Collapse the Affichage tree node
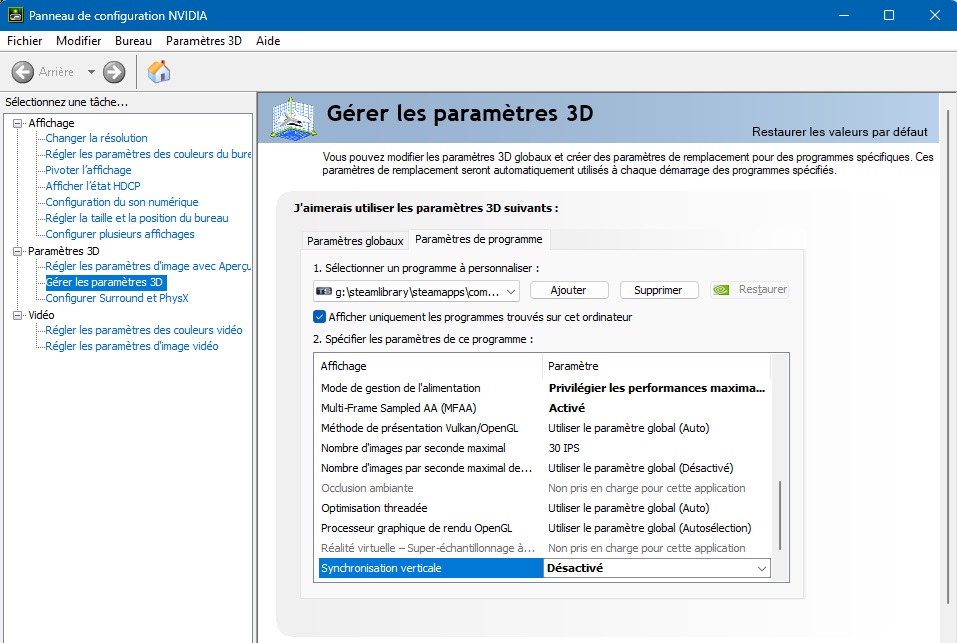957x643 pixels. coord(17,123)
